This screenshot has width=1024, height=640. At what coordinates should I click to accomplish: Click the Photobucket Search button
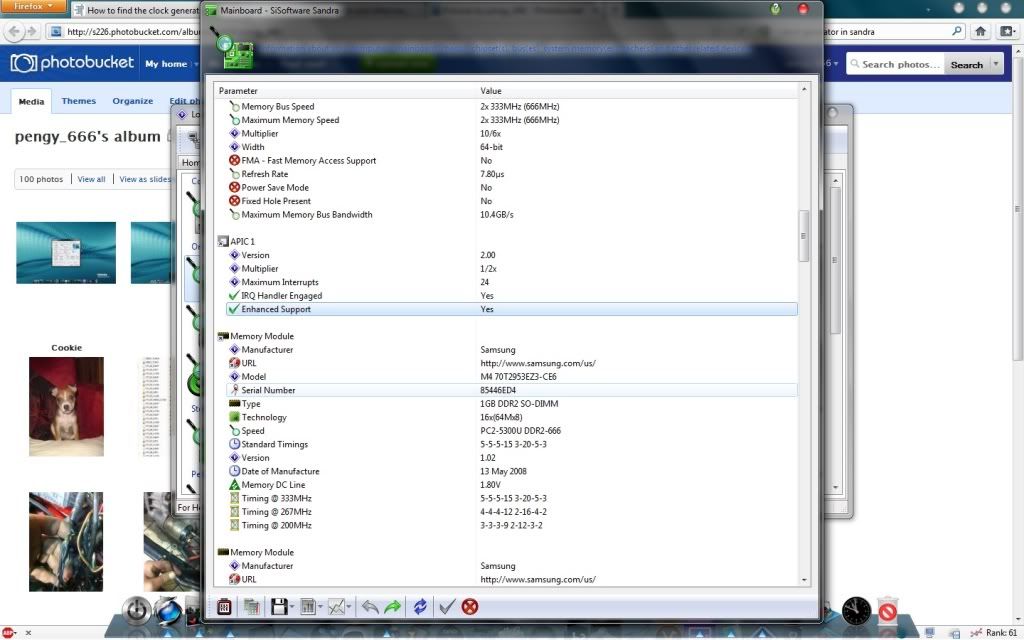click(x=966, y=64)
